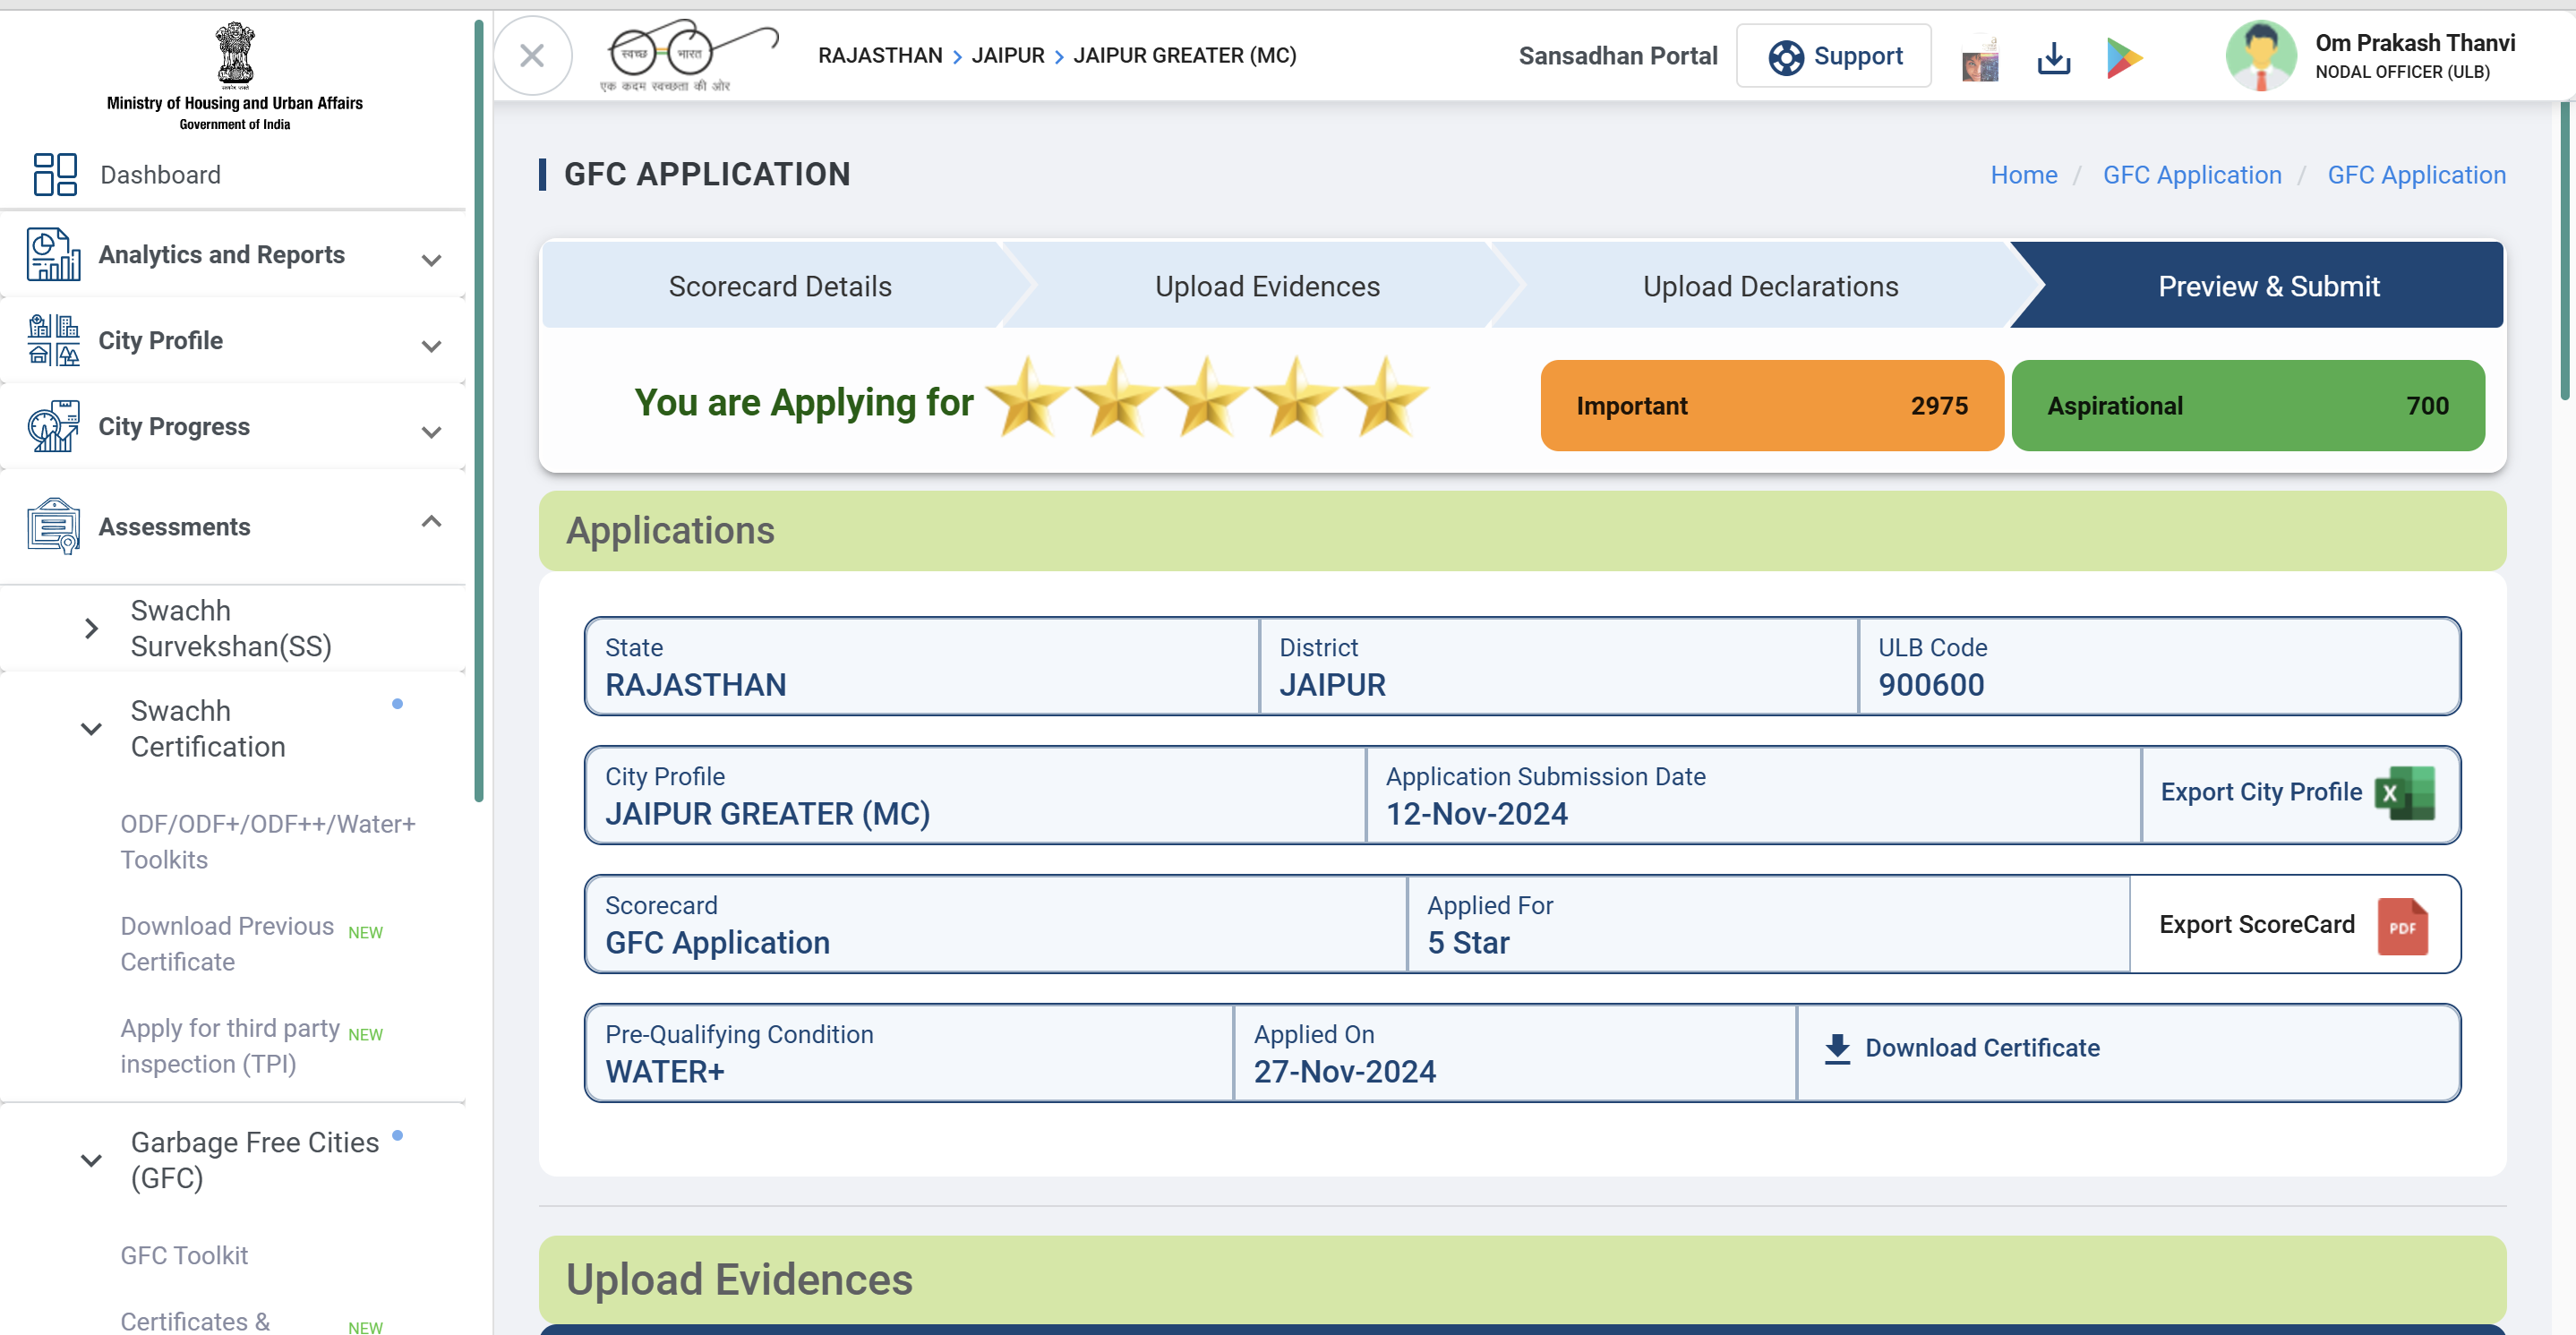Viewport: 2576px width, 1335px height.
Task: Select Pre-Qualifying Condition WATER+ value
Action: (664, 1072)
